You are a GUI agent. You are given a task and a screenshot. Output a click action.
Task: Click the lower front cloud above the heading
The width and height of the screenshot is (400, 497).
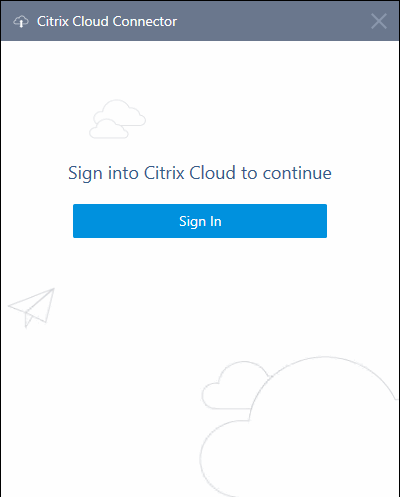[x=108, y=129]
